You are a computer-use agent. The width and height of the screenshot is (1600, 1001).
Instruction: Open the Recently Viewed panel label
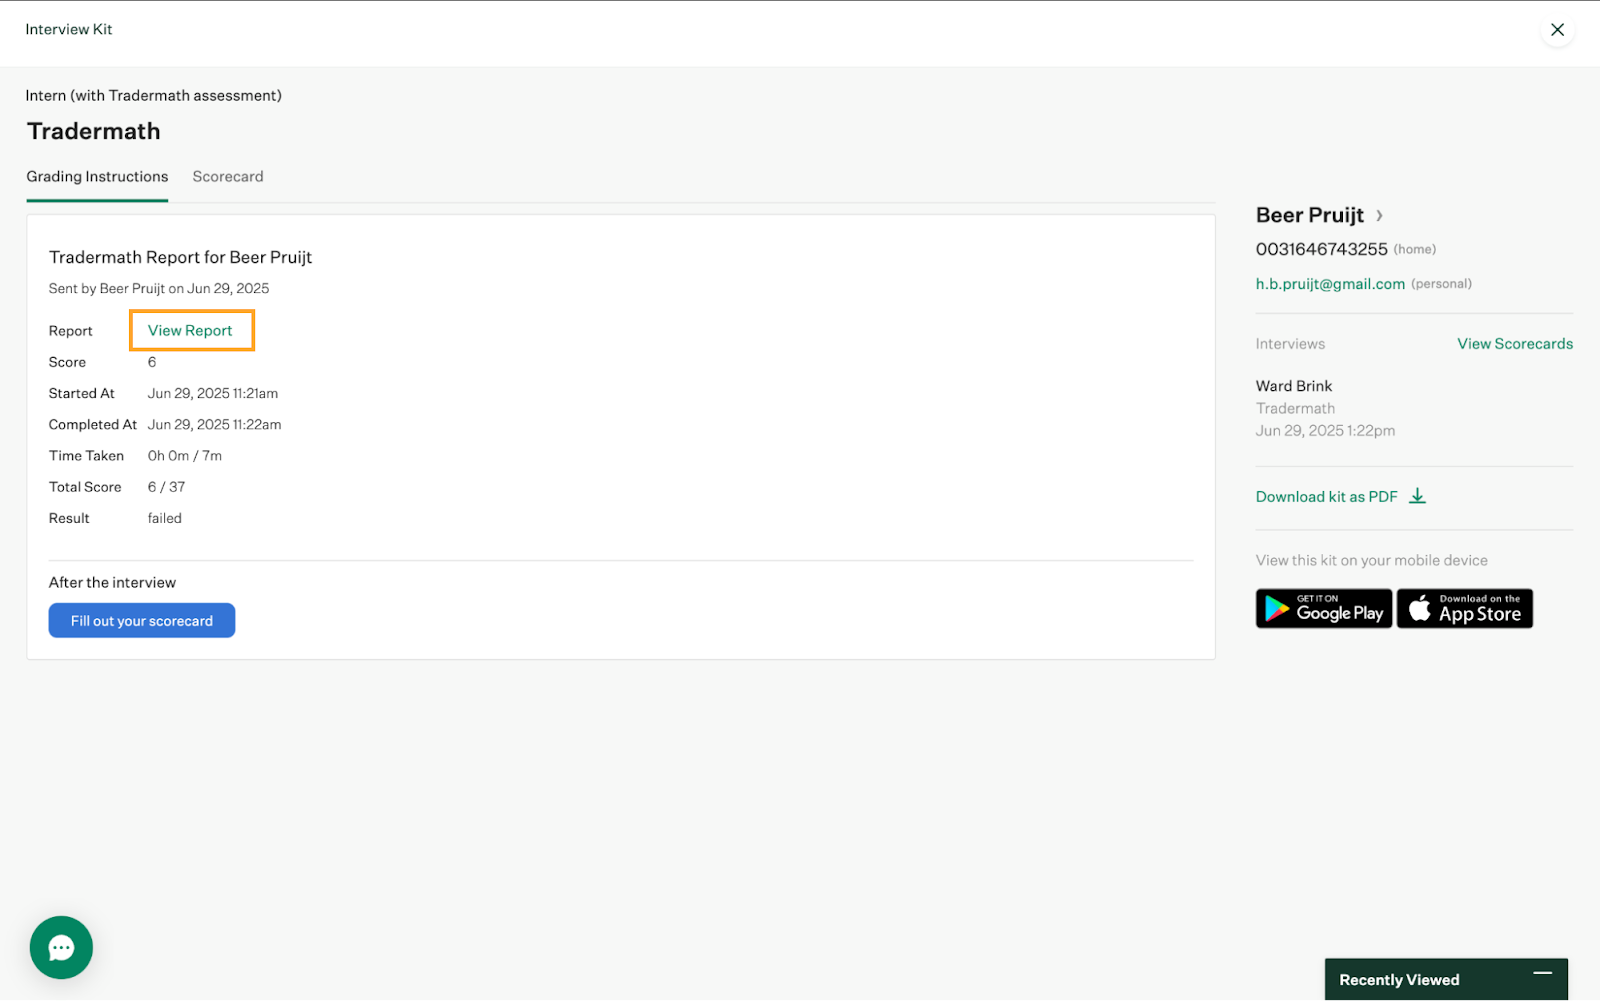(1398, 980)
